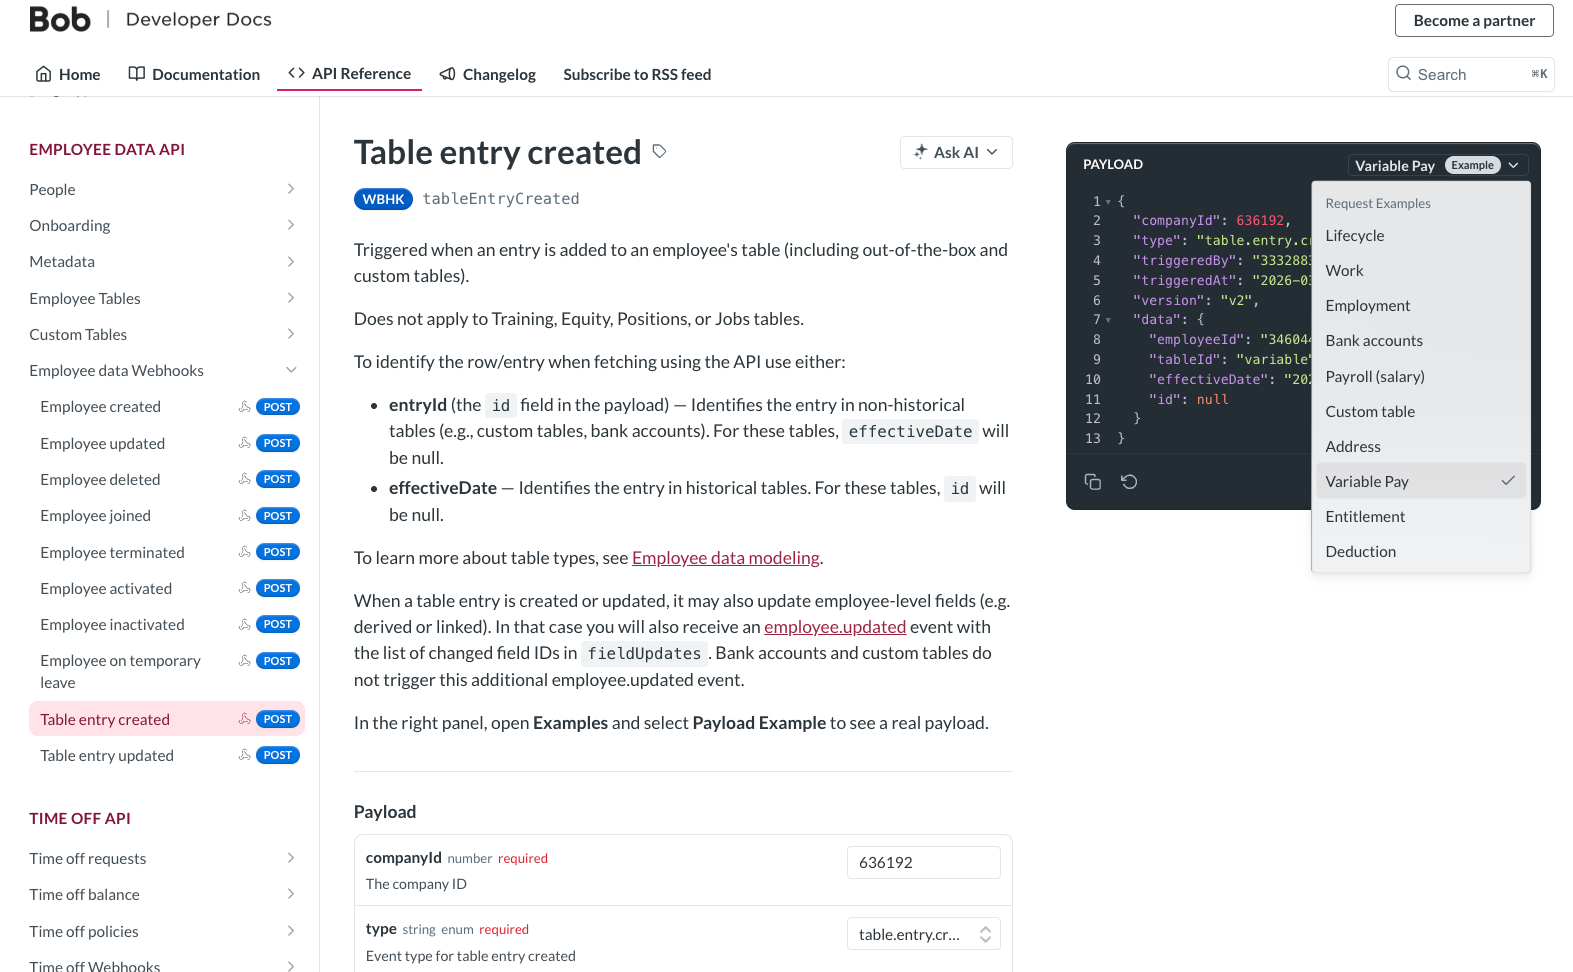The width and height of the screenshot is (1573, 972).
Task: Collapse Employee data Webhooks section
Action: (291, 370)
